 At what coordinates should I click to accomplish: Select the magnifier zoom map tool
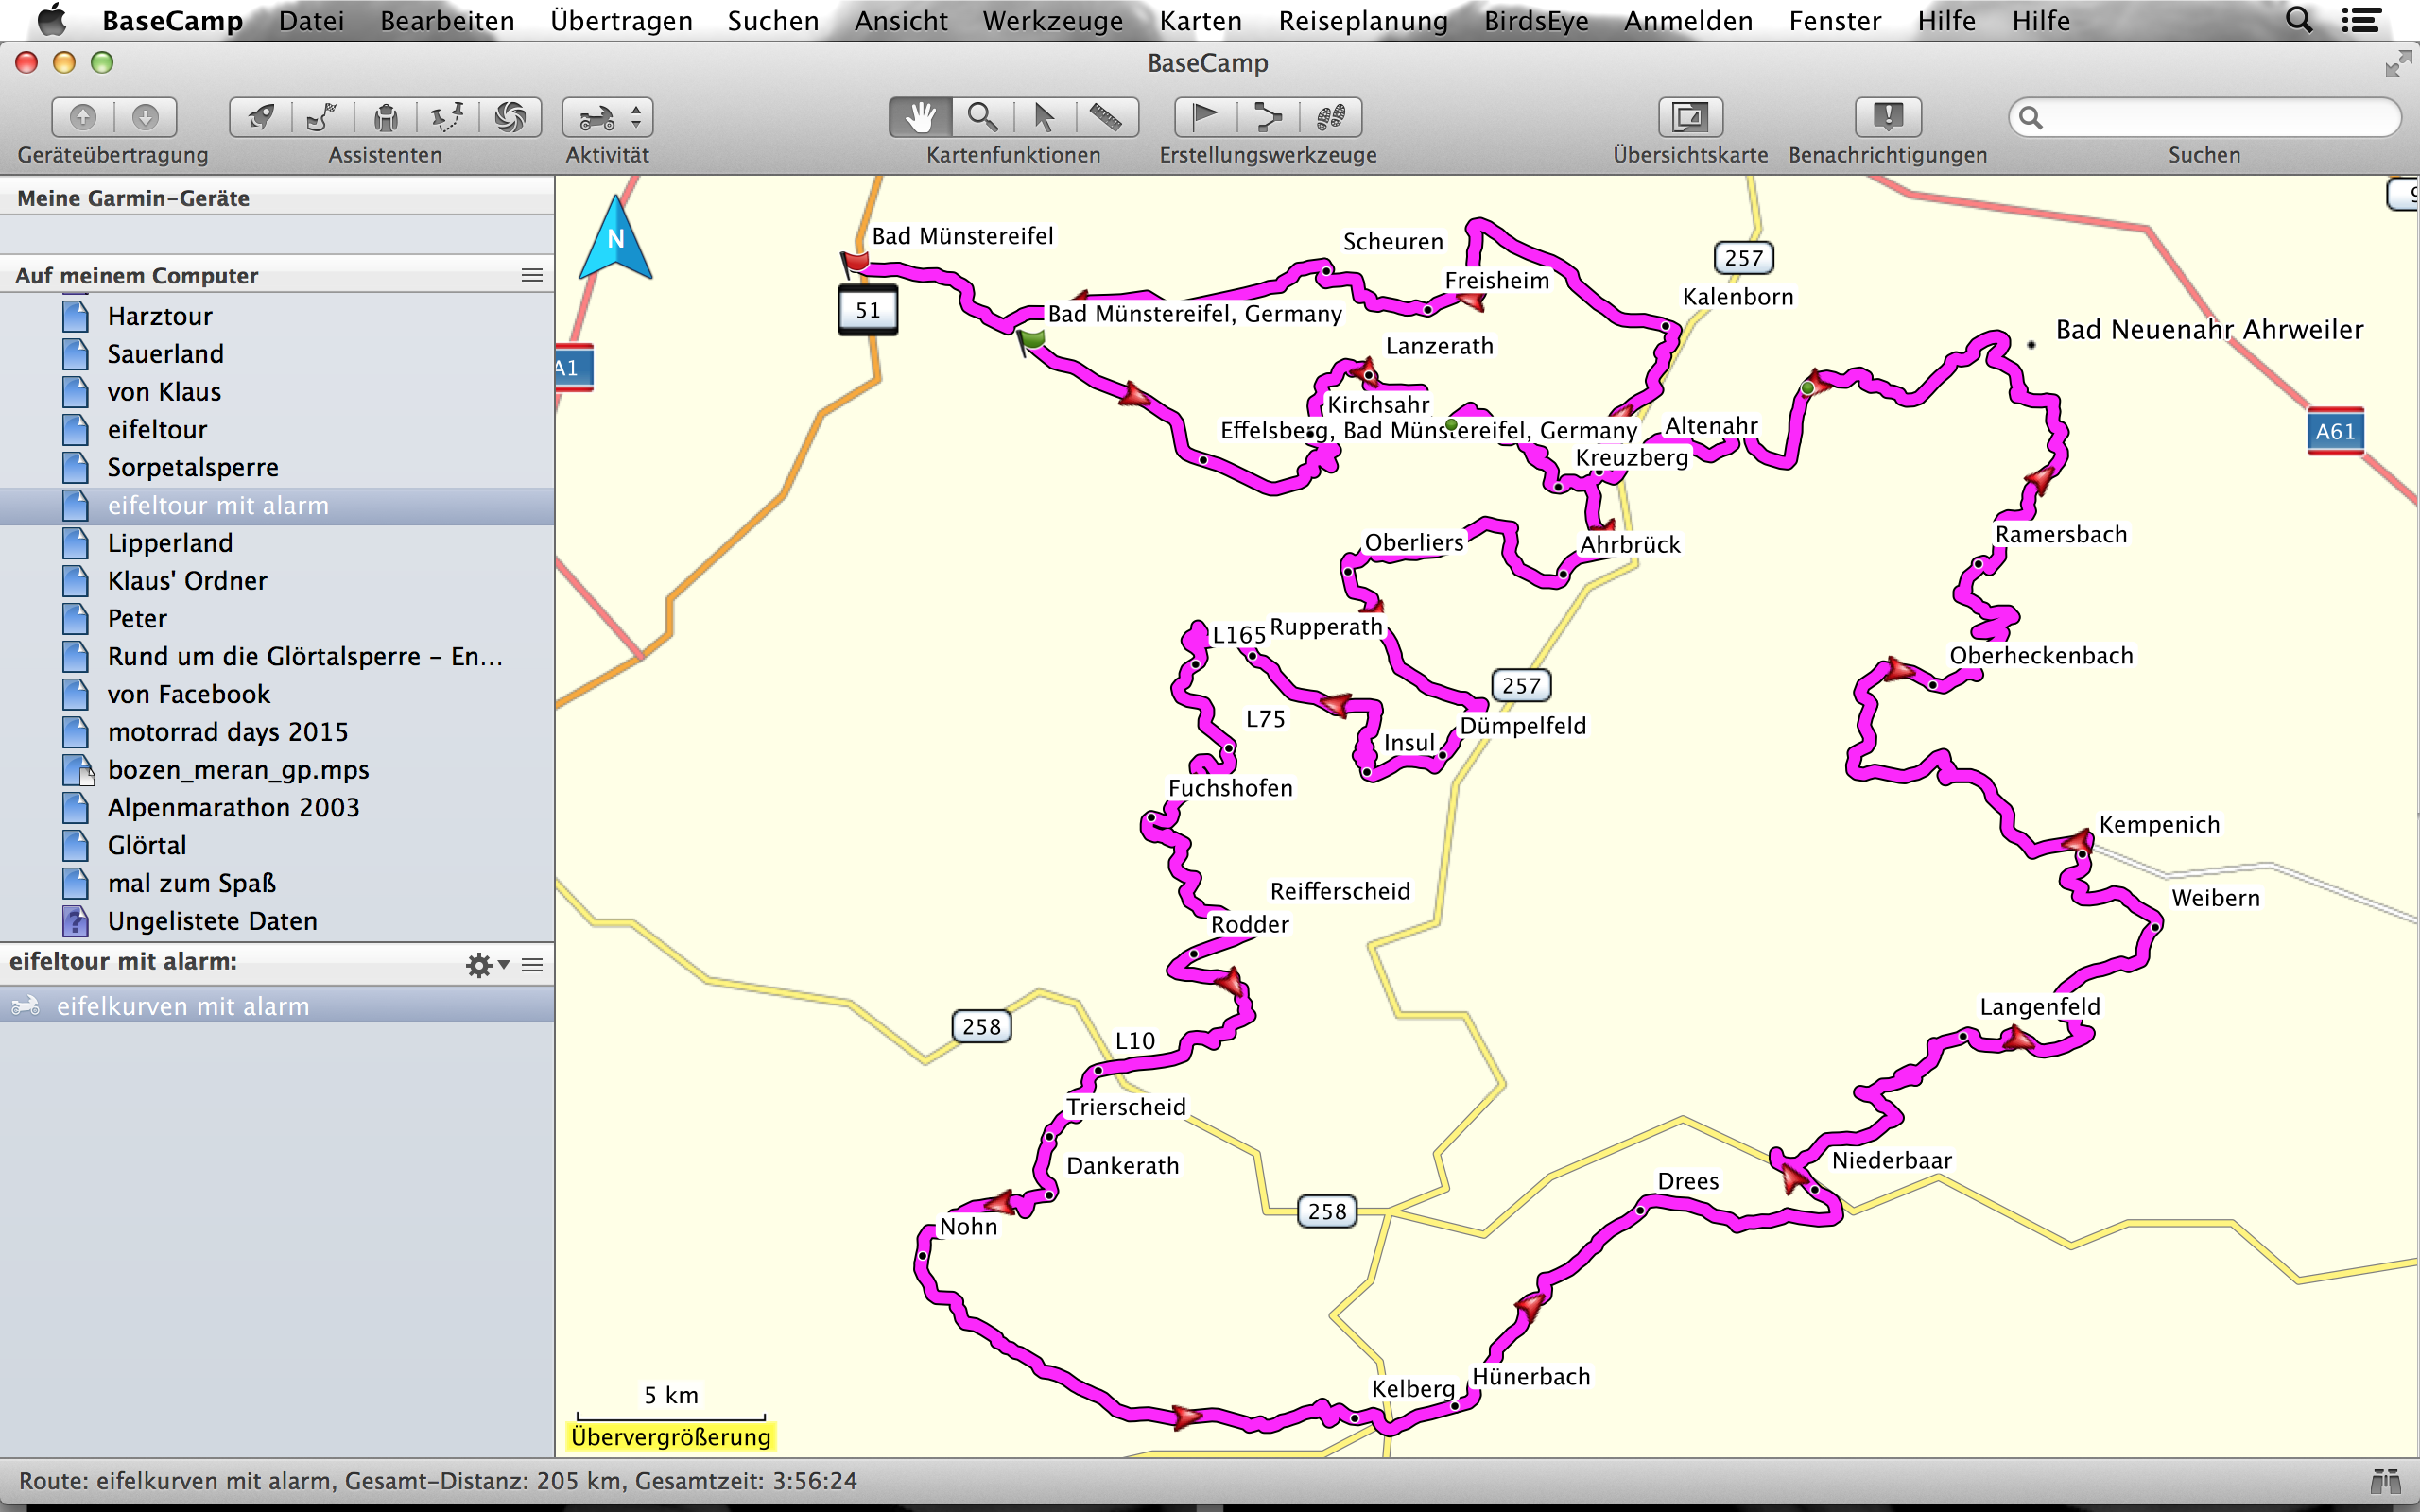click(982, 118)
